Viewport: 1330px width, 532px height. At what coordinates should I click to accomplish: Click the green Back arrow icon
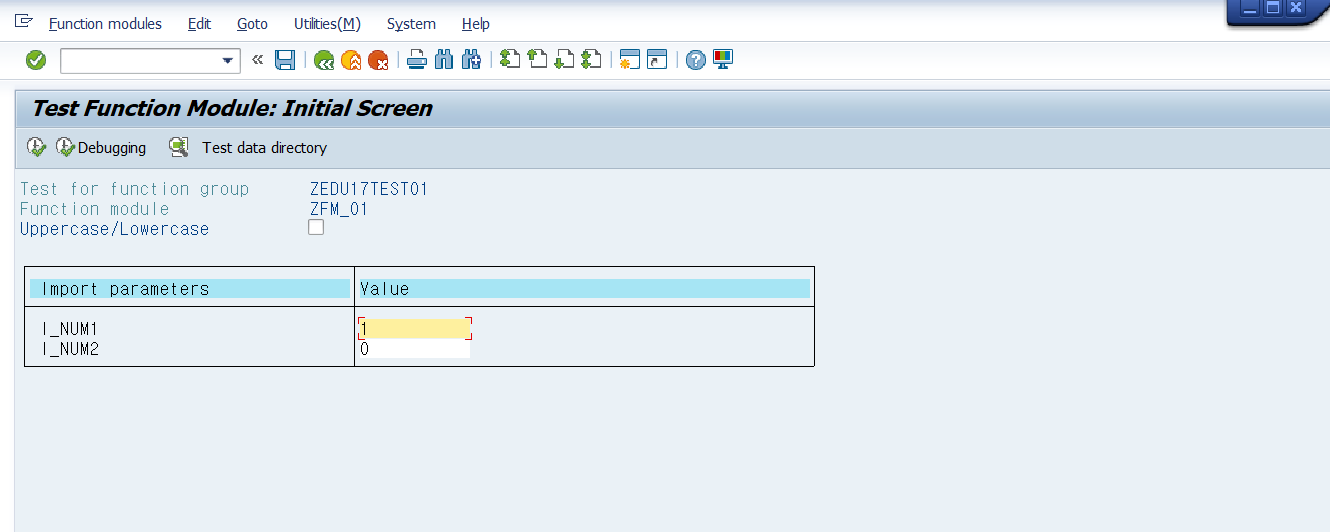323,61
